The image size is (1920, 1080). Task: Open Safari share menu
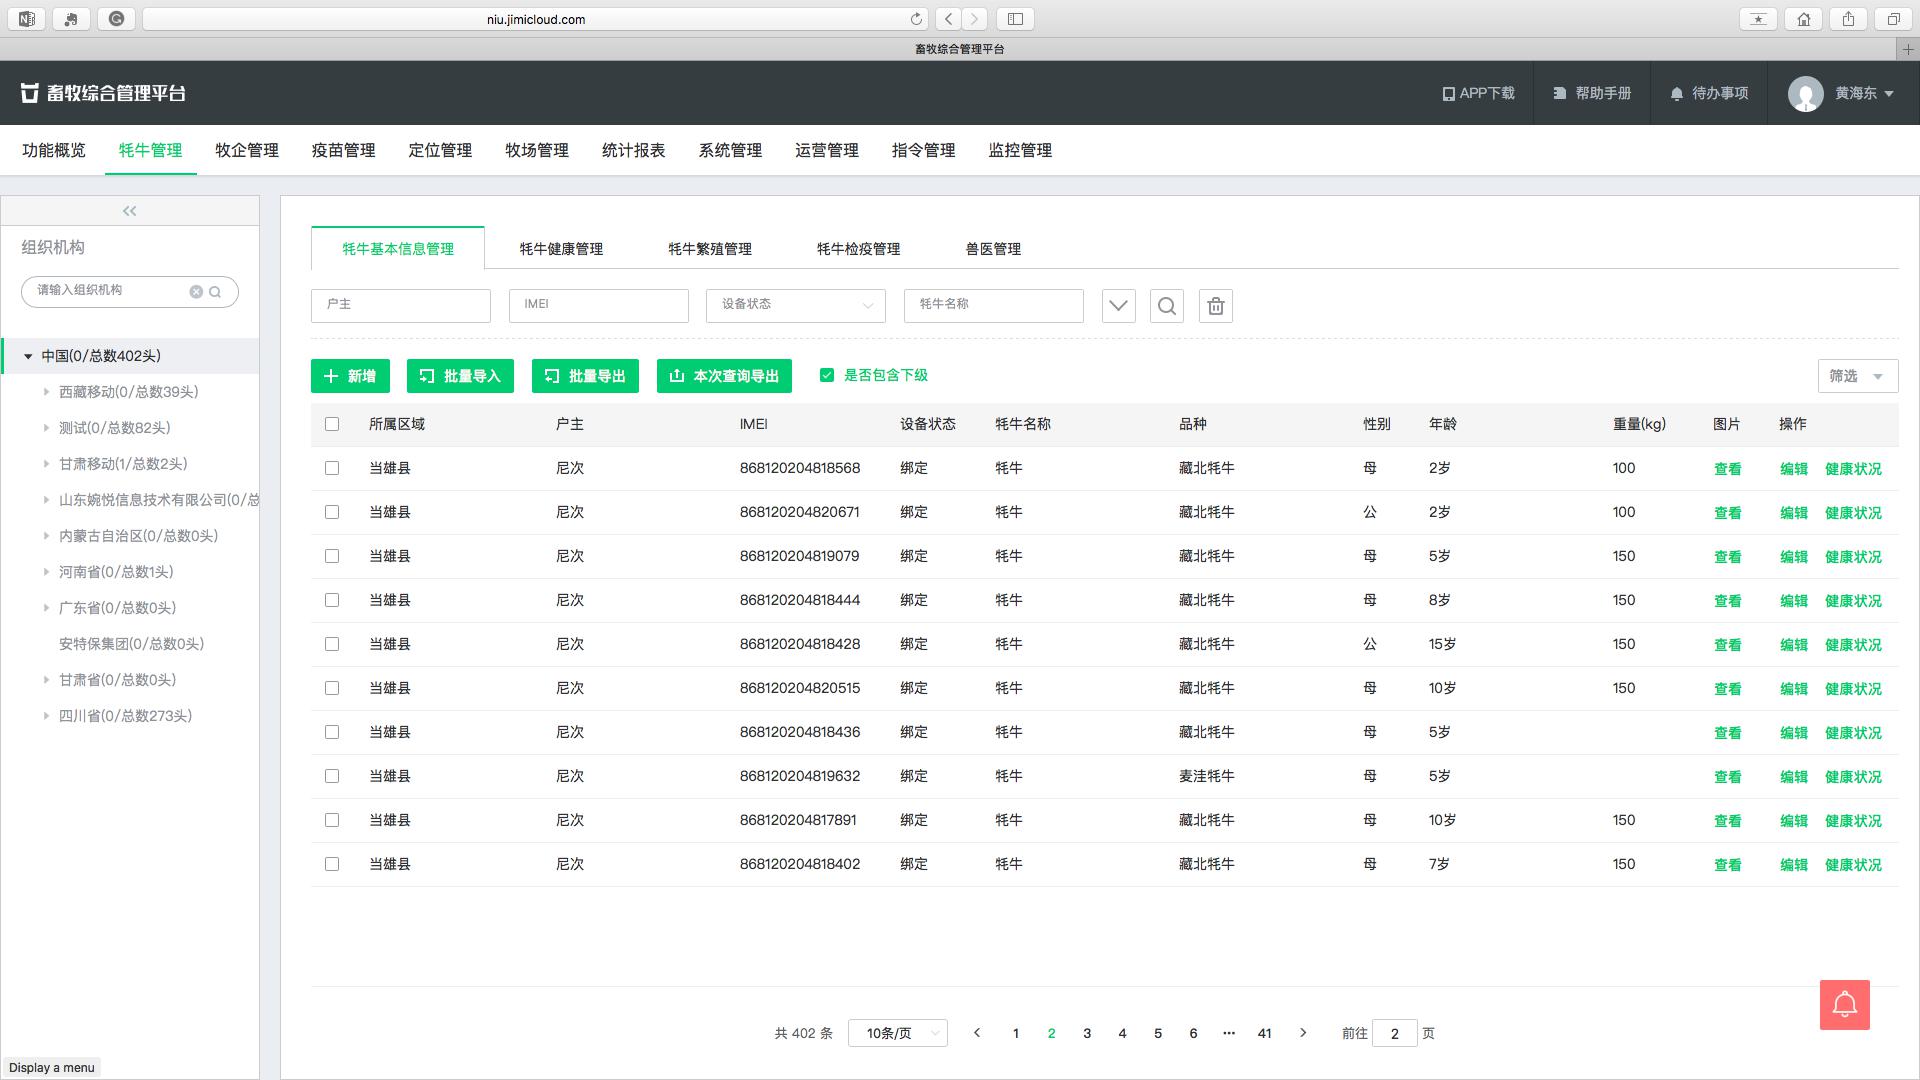pos(1849,19)
